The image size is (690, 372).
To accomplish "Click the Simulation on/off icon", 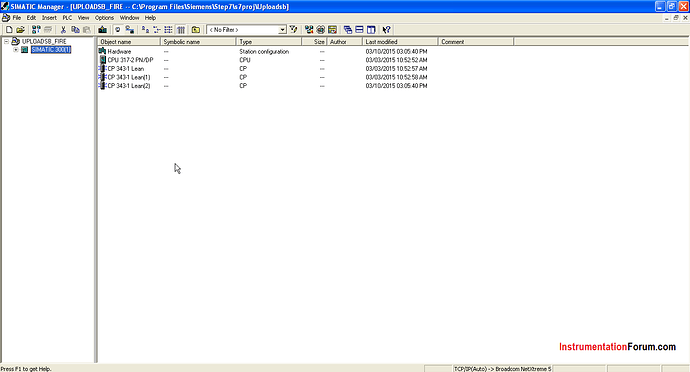I will (321, 29).
